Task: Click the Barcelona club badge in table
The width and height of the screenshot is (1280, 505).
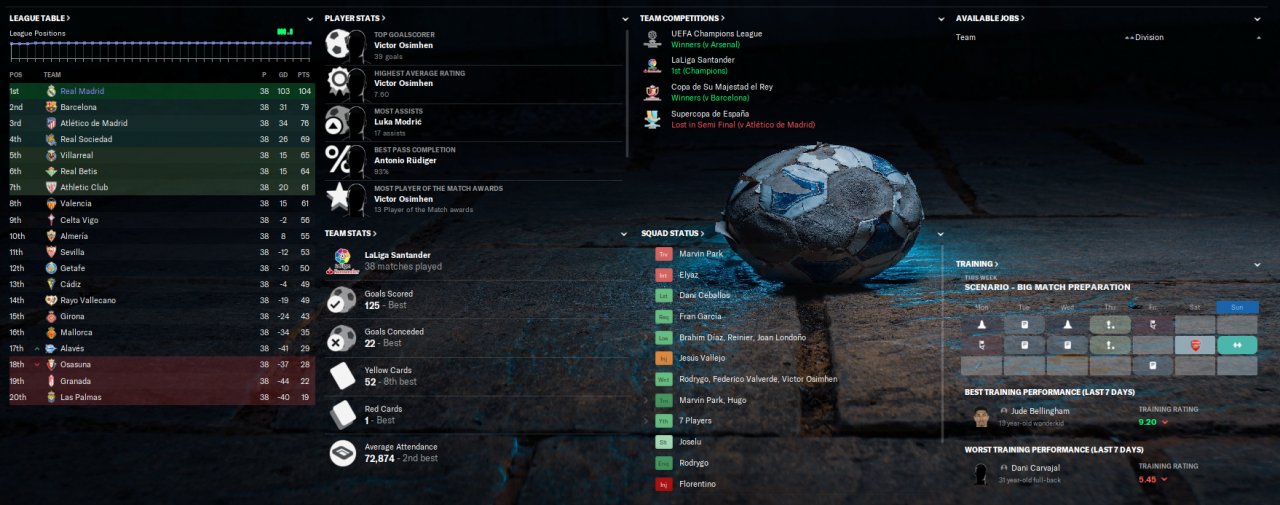Action: [50, 107]
